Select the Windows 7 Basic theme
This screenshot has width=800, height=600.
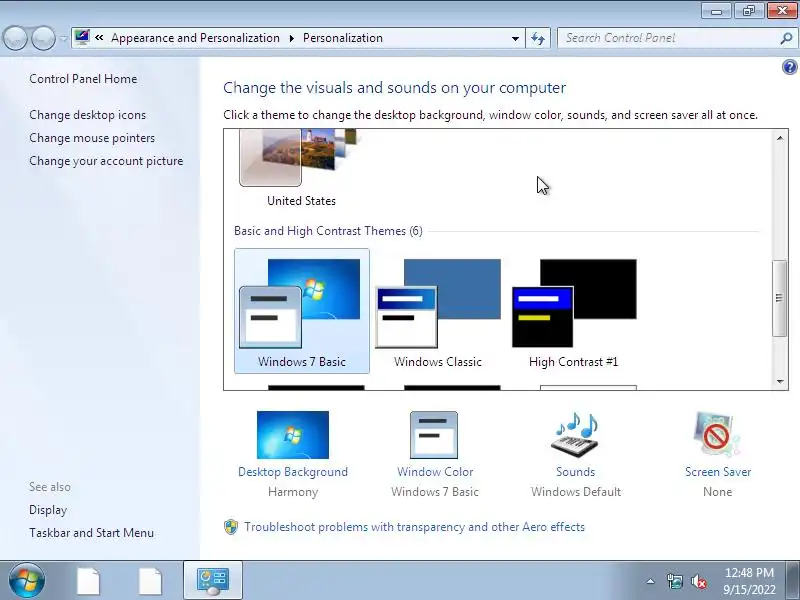302,311
